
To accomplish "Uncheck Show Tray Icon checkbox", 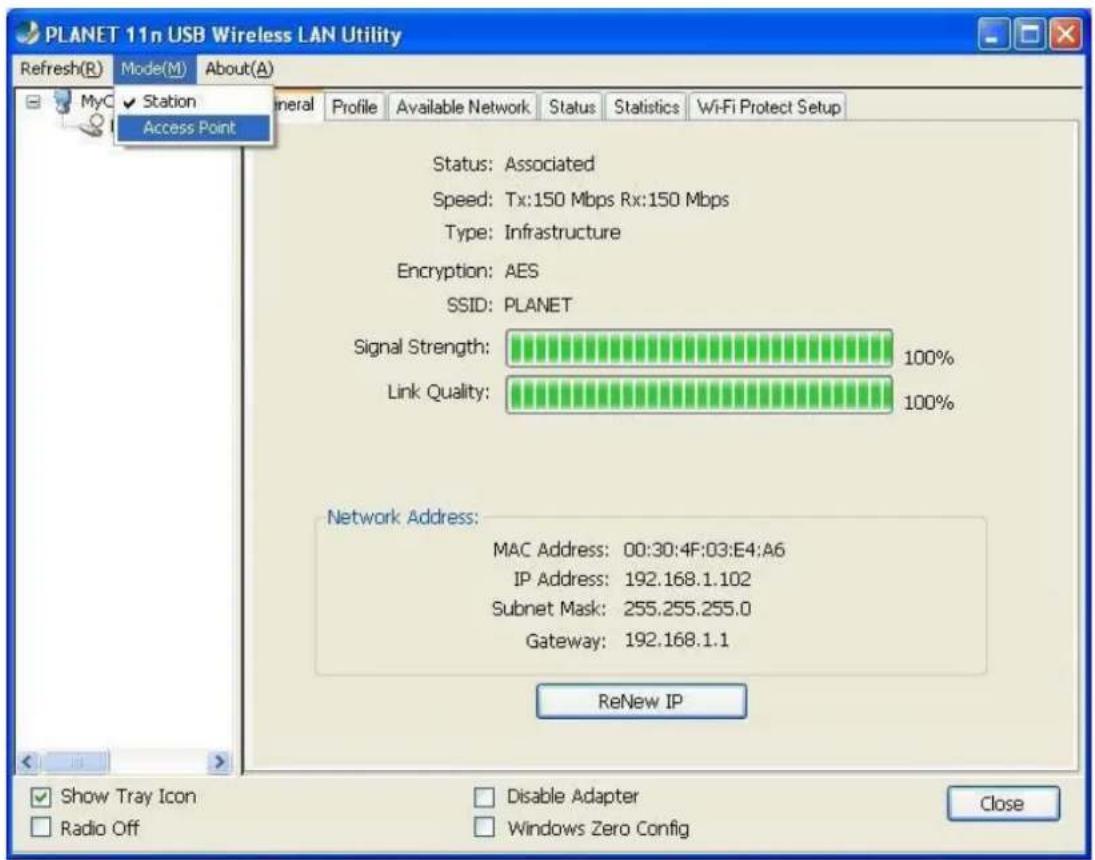I will point(41,796).
